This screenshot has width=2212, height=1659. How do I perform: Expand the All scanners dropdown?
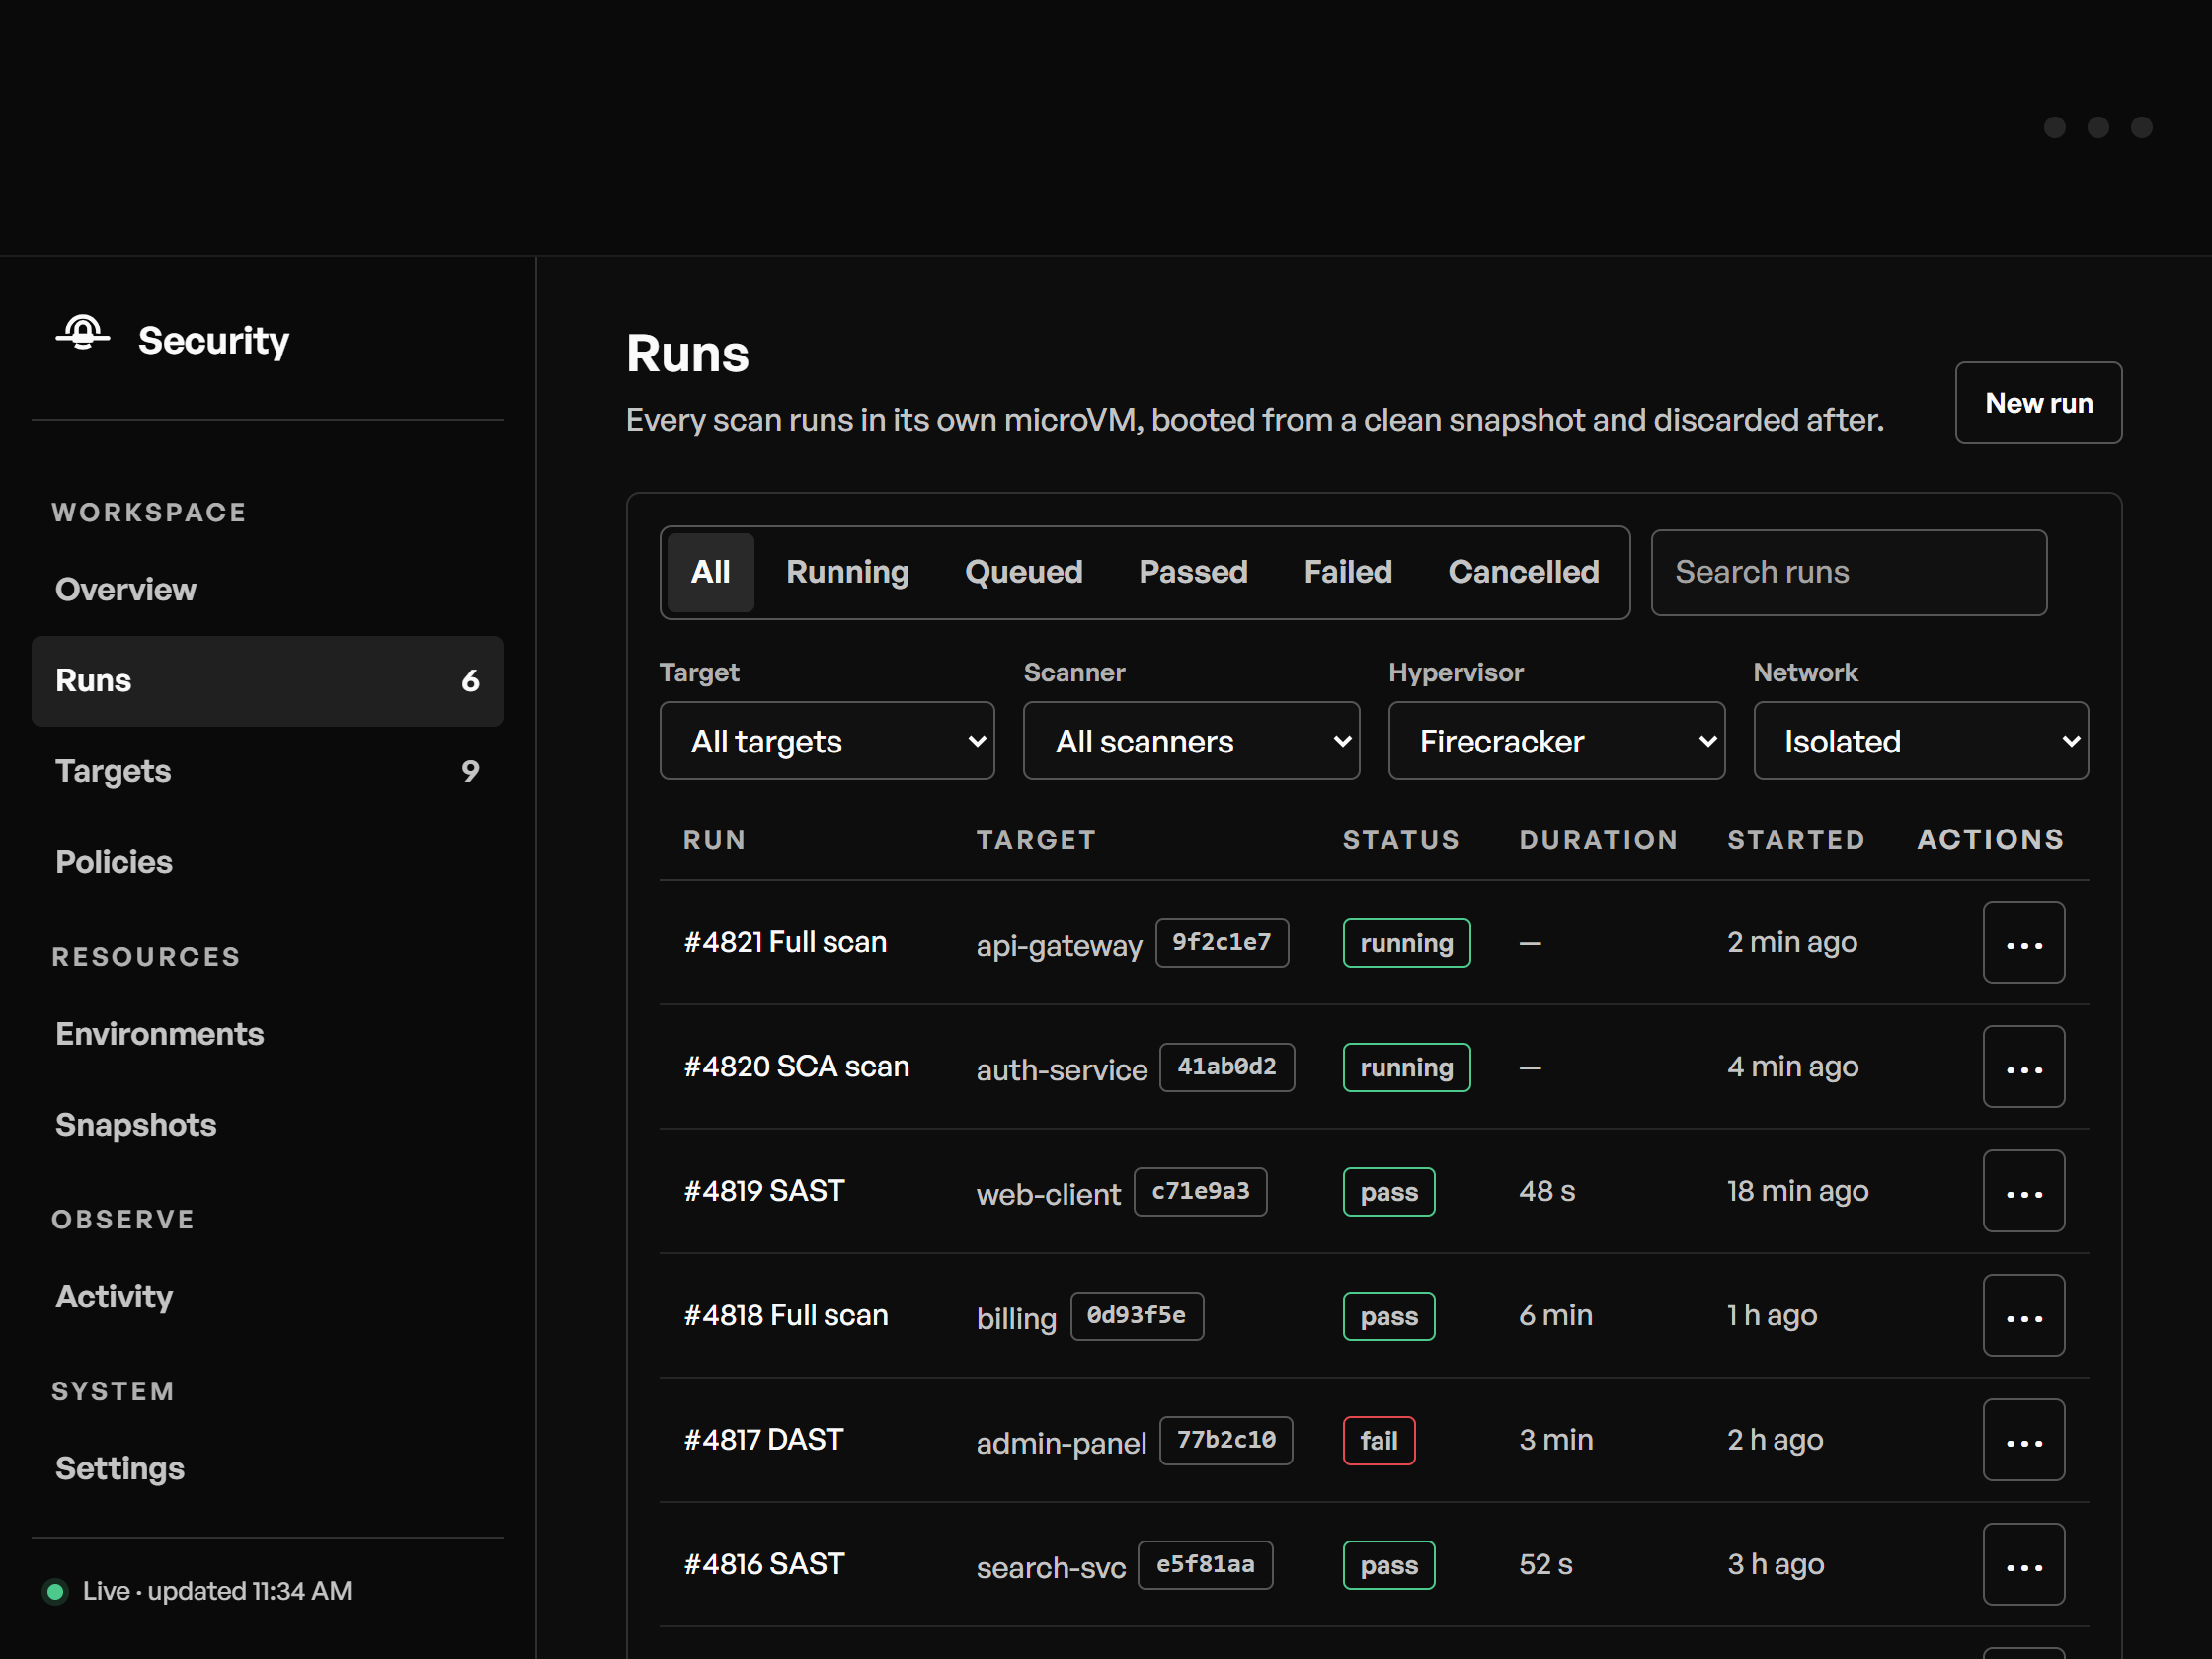[1191, 741]
